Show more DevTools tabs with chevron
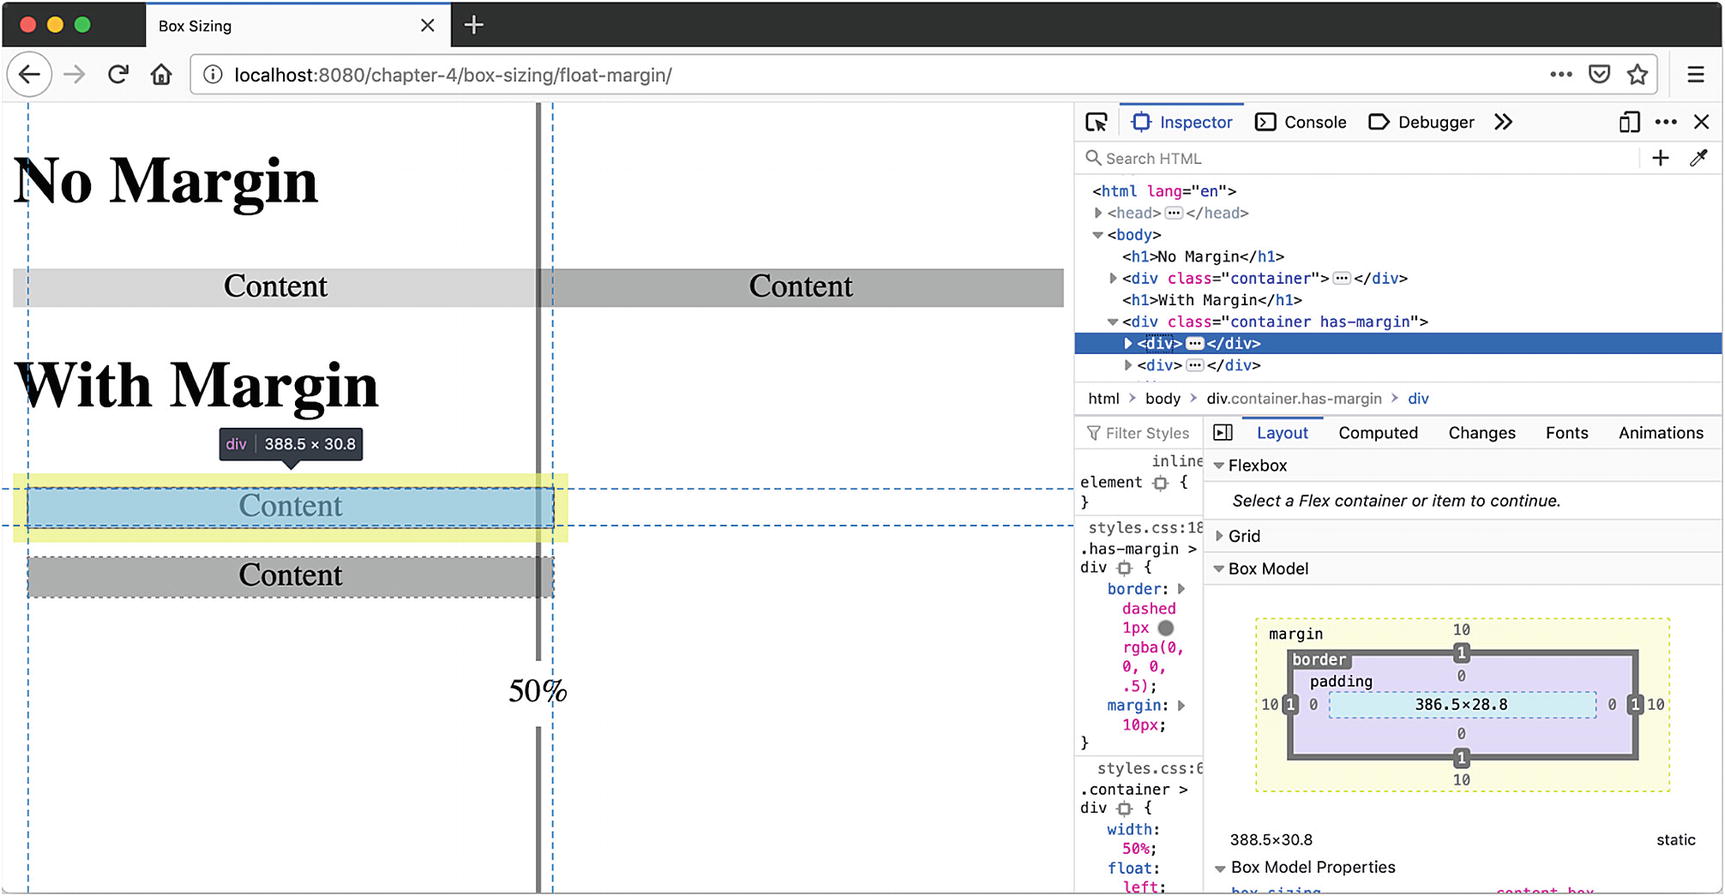1725x896 pixels. [x=1503, y=122]
